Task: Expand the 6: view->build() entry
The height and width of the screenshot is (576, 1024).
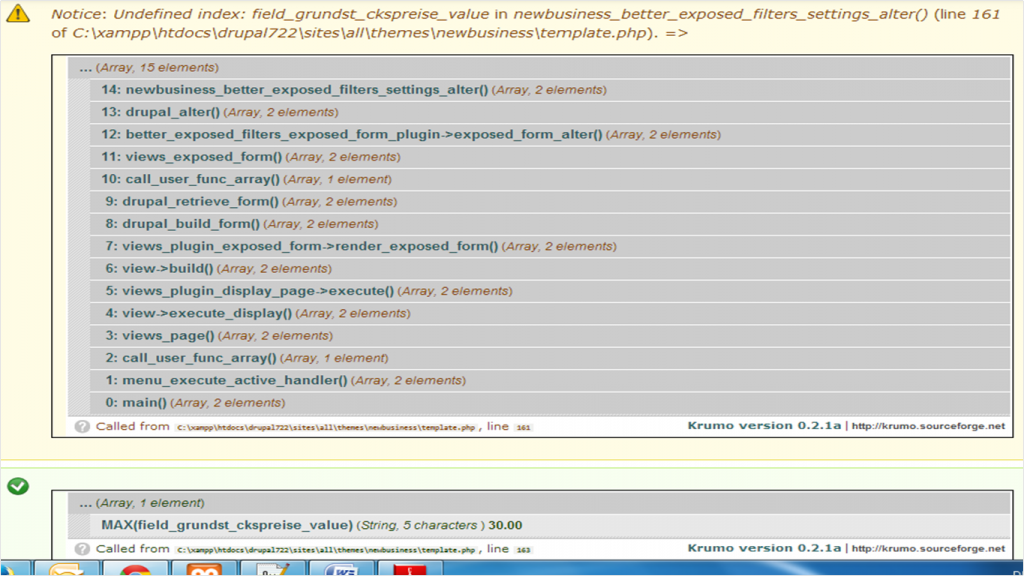Action: pos(160,269)
